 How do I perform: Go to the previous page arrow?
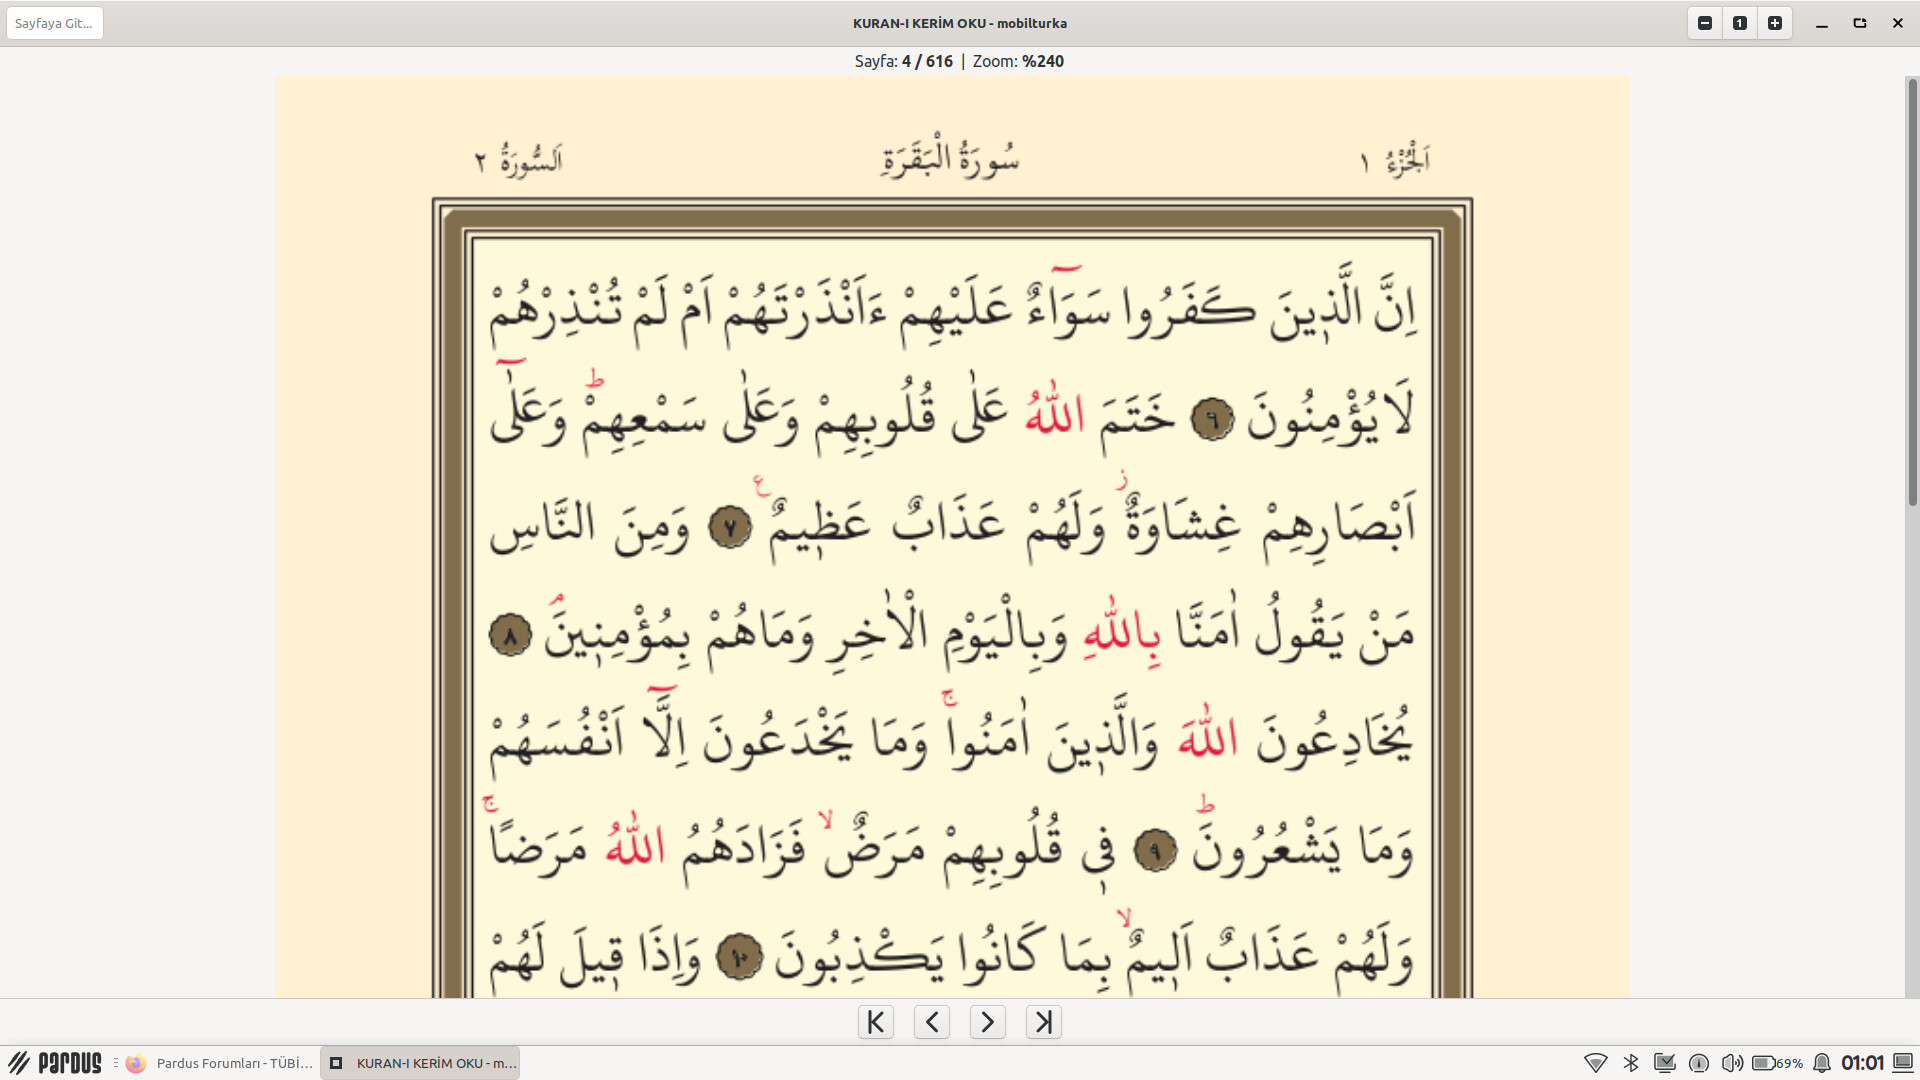(x=932, y=1022)
